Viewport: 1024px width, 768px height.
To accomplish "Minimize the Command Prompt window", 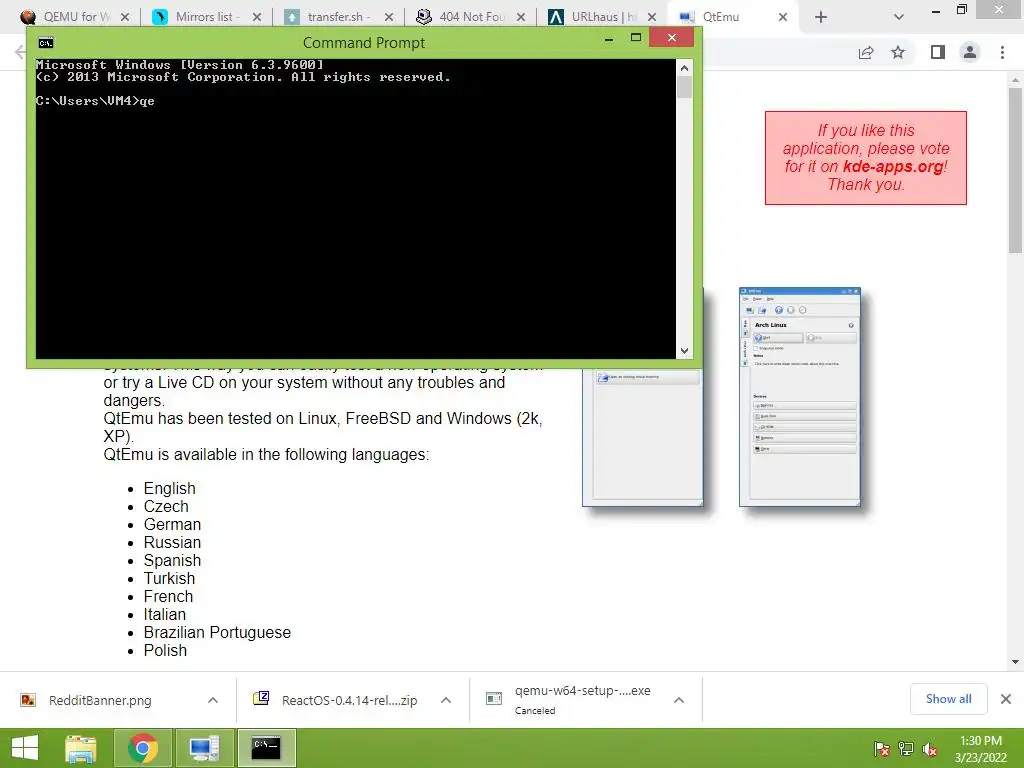I will pos(609,39).
